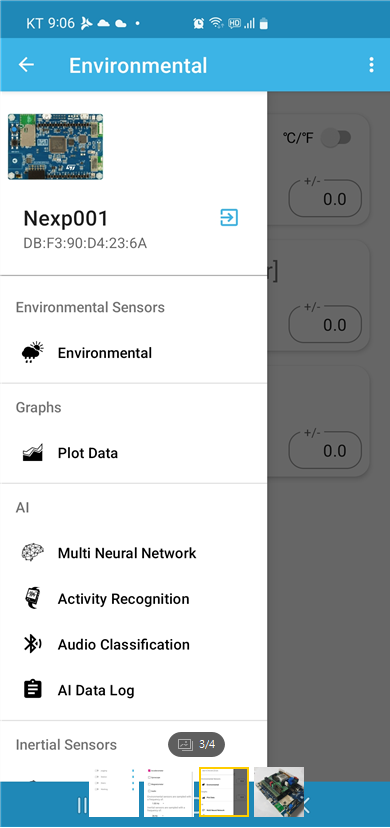Click the STM32 board image
Image resolution: width=390 pixels, height=828 pixels.
click(x=55, y=146)
